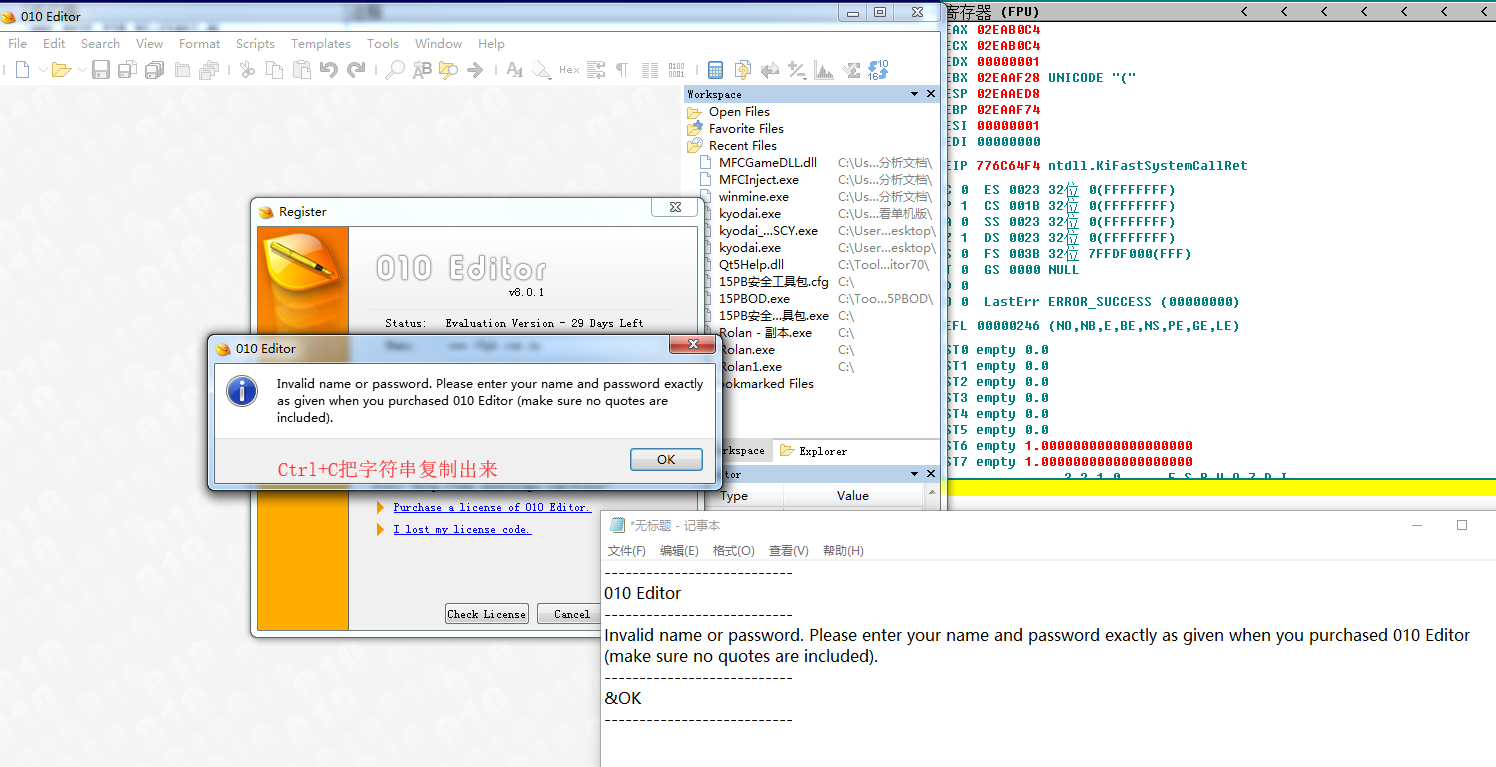The height and width of the screenshot is (767, 1496).
Task: Click the highlight marker toolbar icon
Action: [541, 70]
